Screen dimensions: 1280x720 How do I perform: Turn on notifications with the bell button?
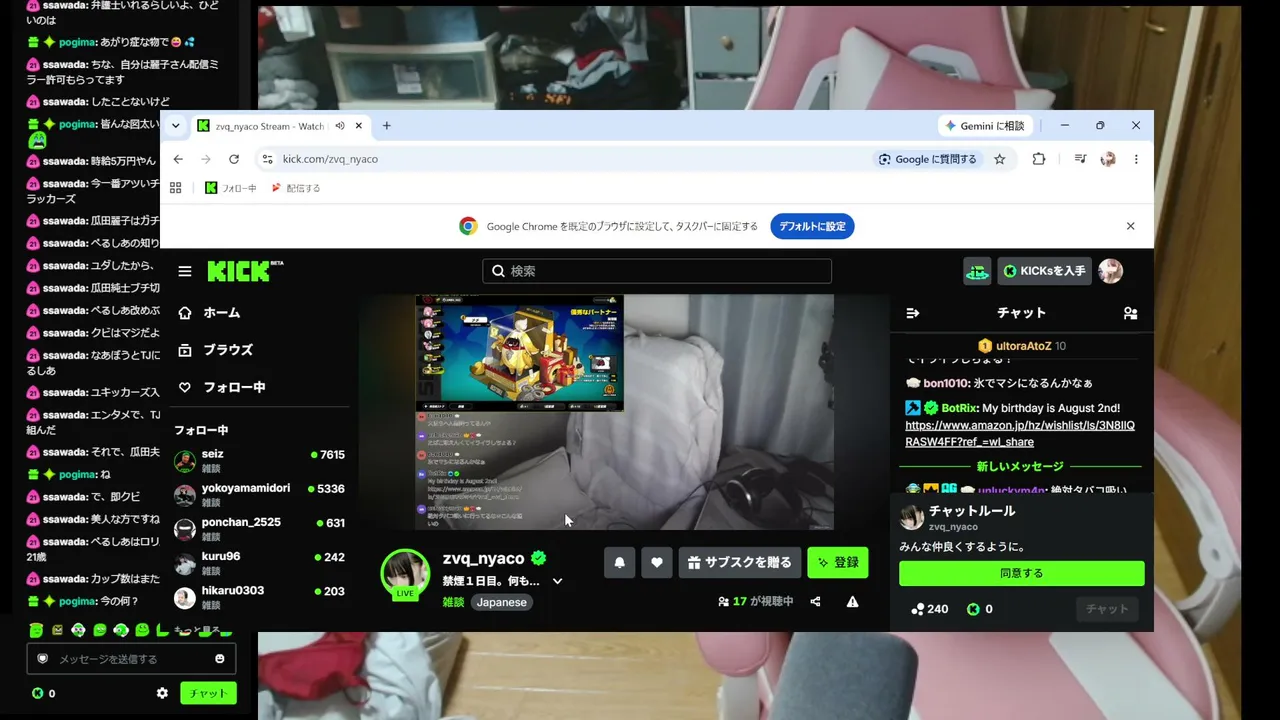pos(620,562)
